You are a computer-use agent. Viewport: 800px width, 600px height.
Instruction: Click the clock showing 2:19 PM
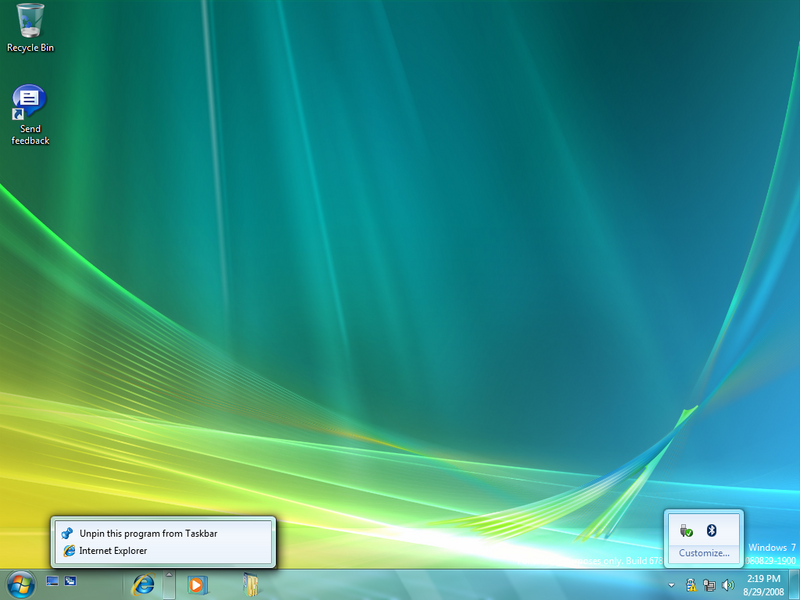pyautogui.click(x=763, y=585)
